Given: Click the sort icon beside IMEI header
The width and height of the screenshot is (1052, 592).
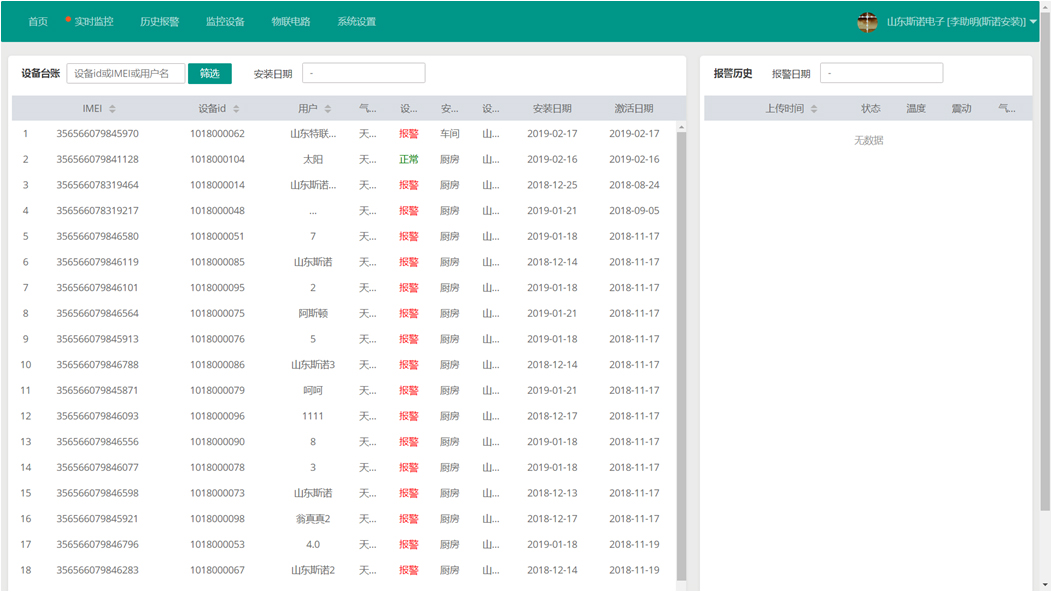Looking at the screenshot, I should pyautogui.click(x=112, y=109).
